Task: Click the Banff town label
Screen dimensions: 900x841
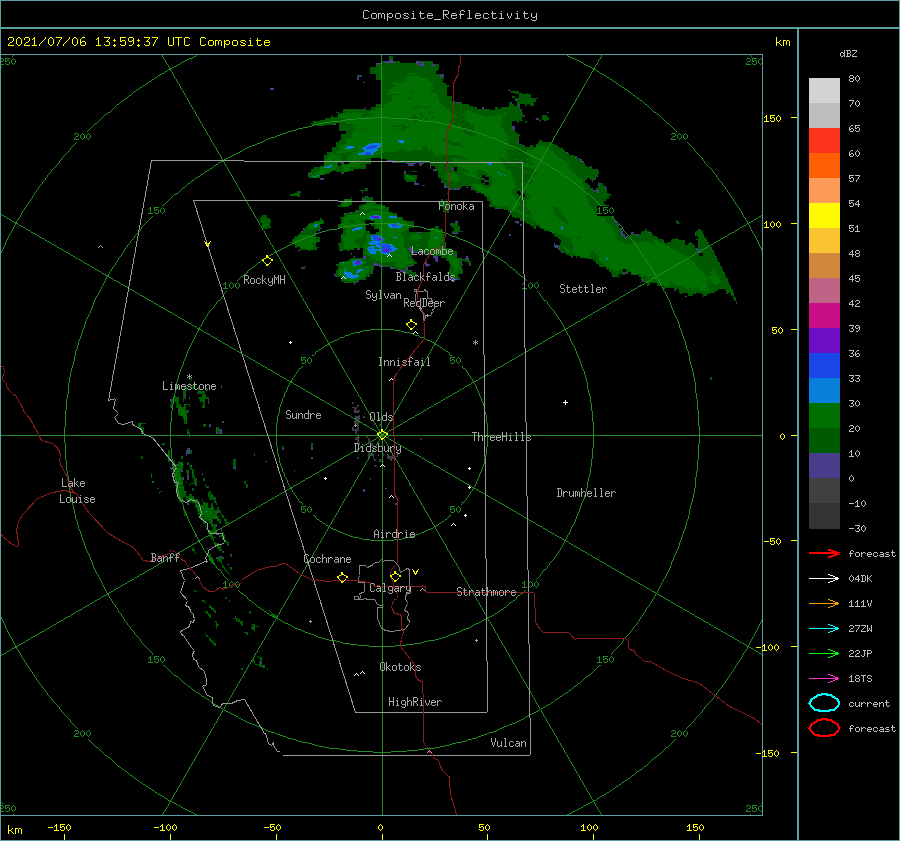Action: [x=165, y=558]
